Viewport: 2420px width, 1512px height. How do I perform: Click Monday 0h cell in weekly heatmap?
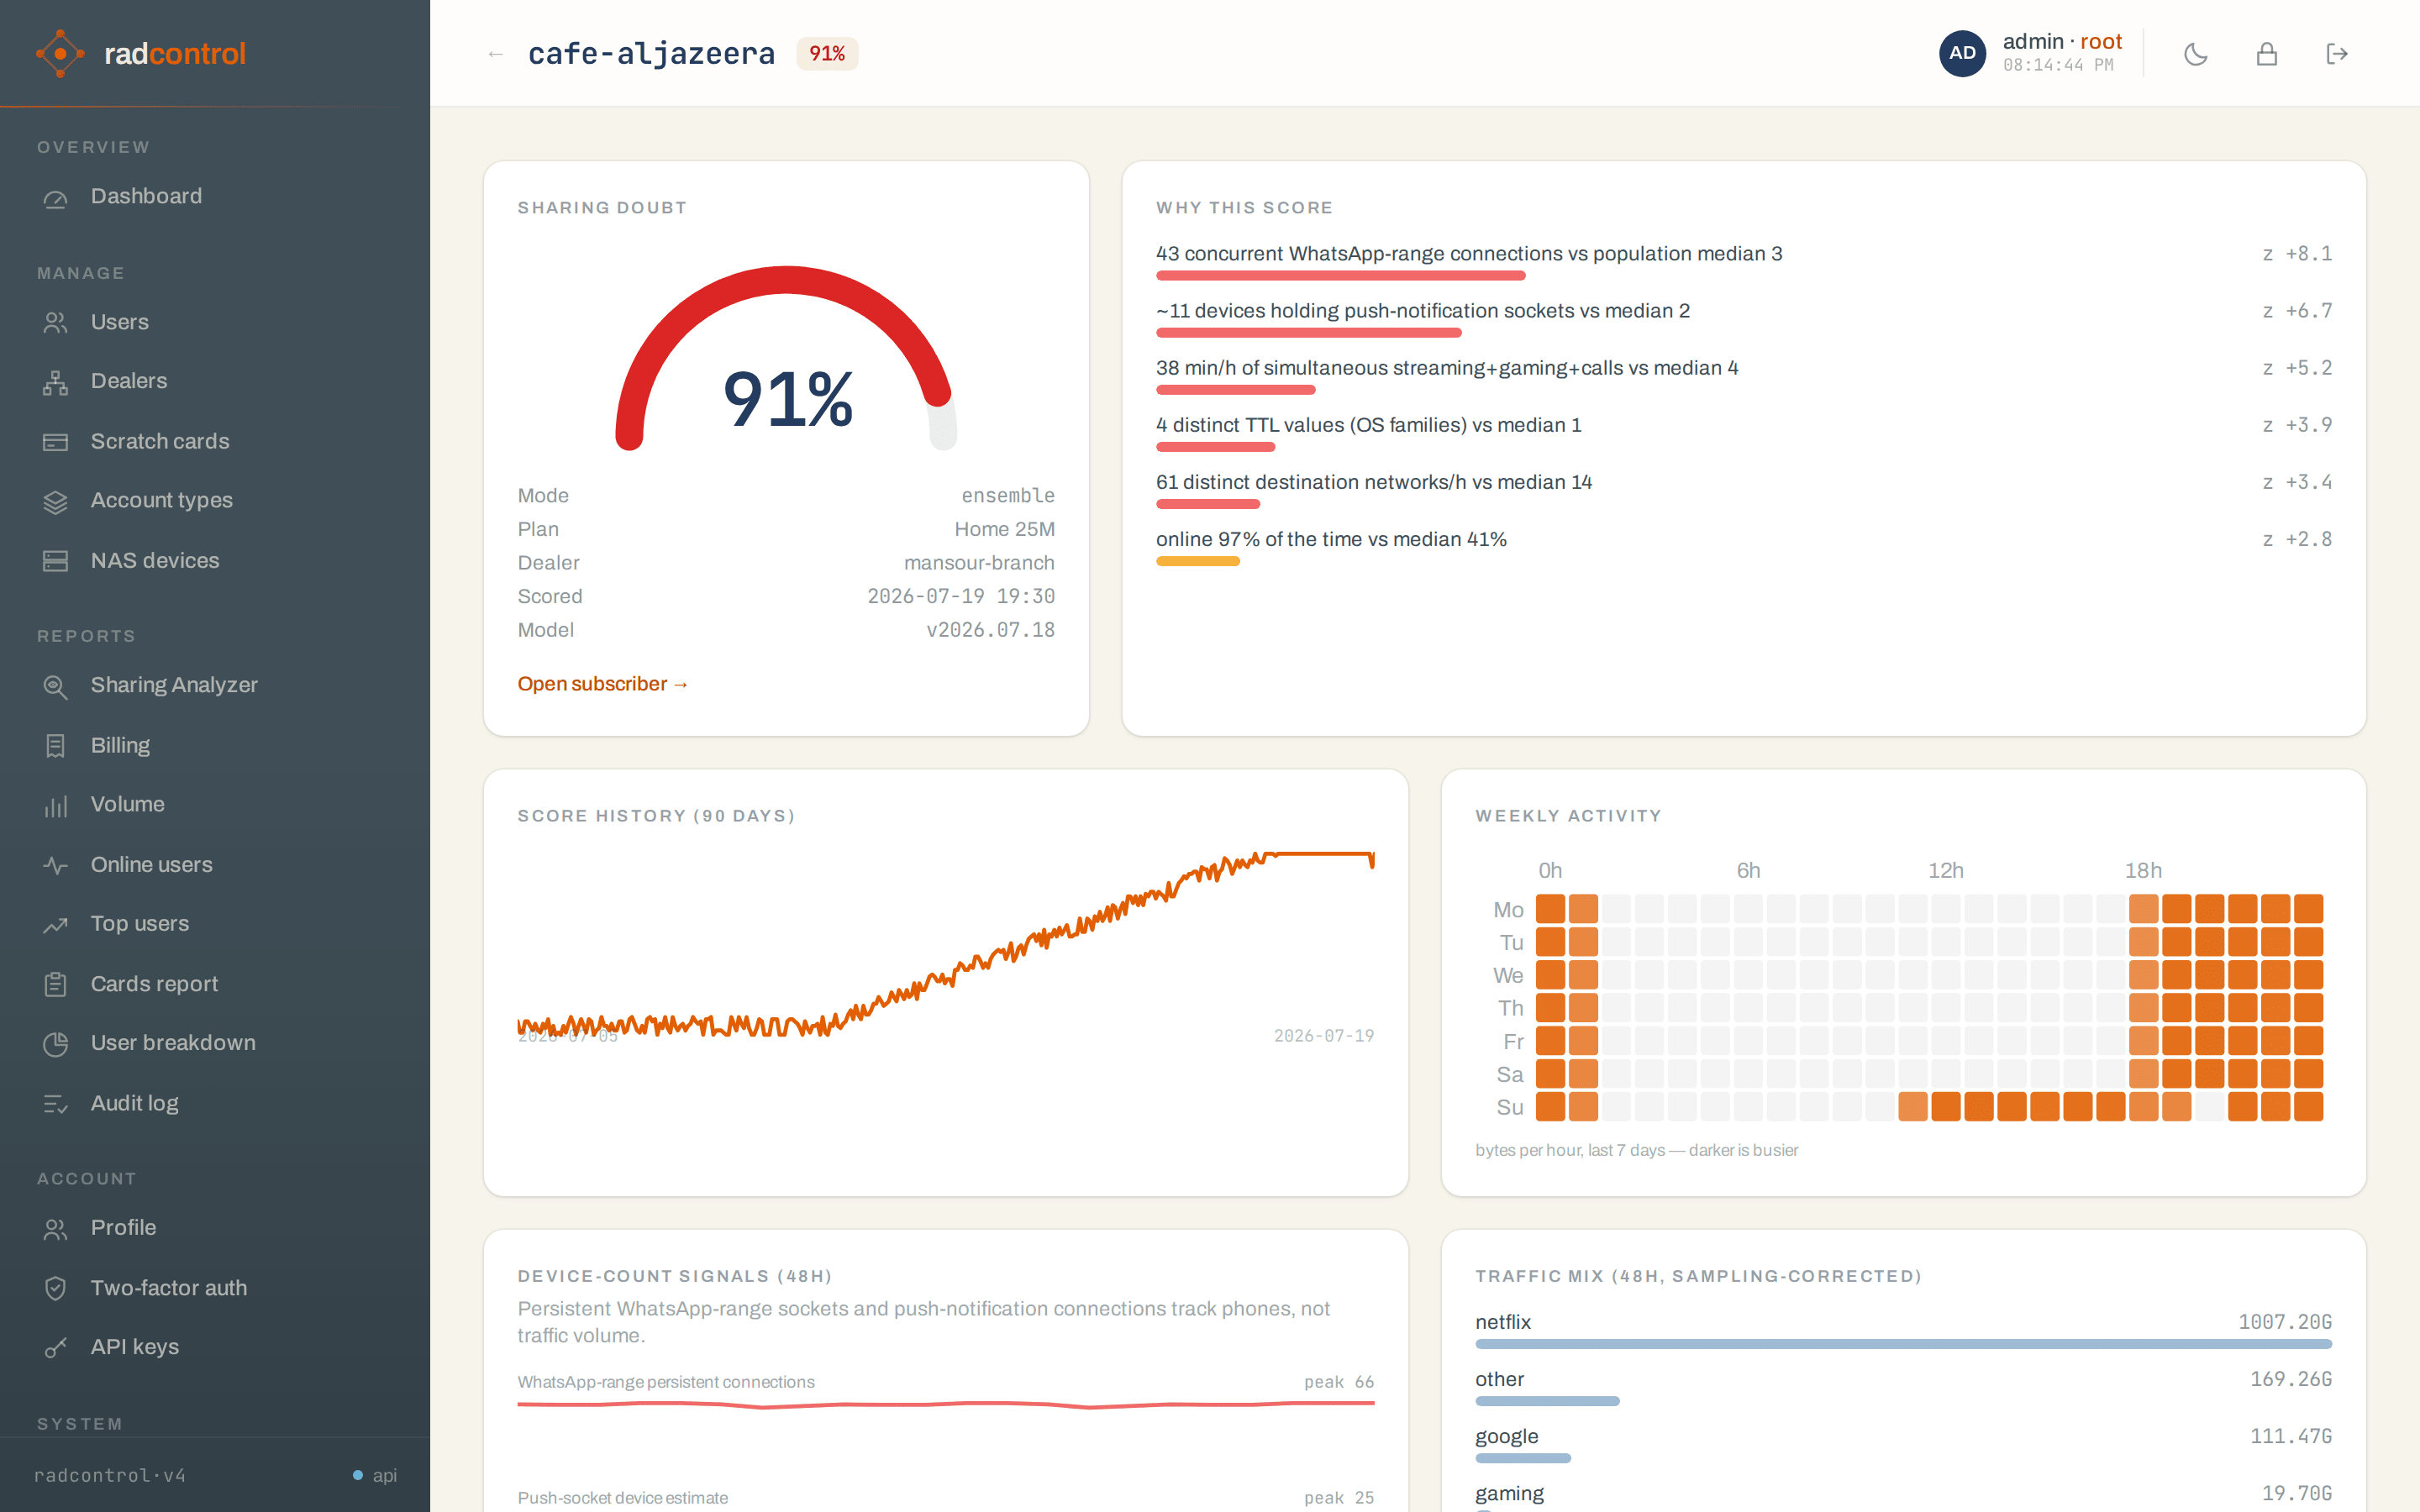click(x=1550, y=909)
